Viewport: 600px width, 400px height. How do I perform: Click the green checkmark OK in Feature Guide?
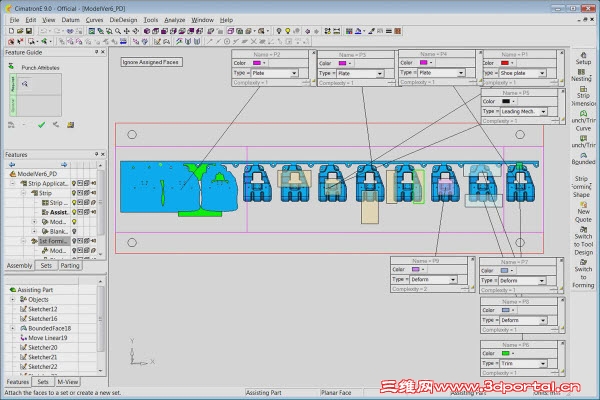click(x=41, y=124)
